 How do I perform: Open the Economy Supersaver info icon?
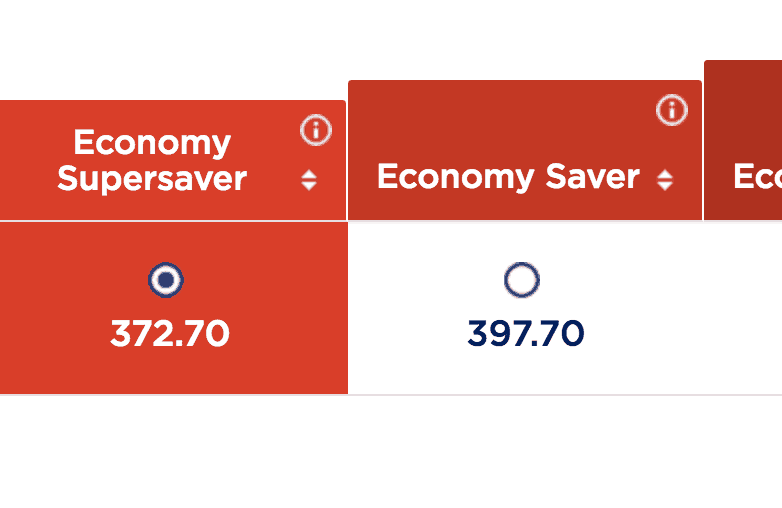316,129
